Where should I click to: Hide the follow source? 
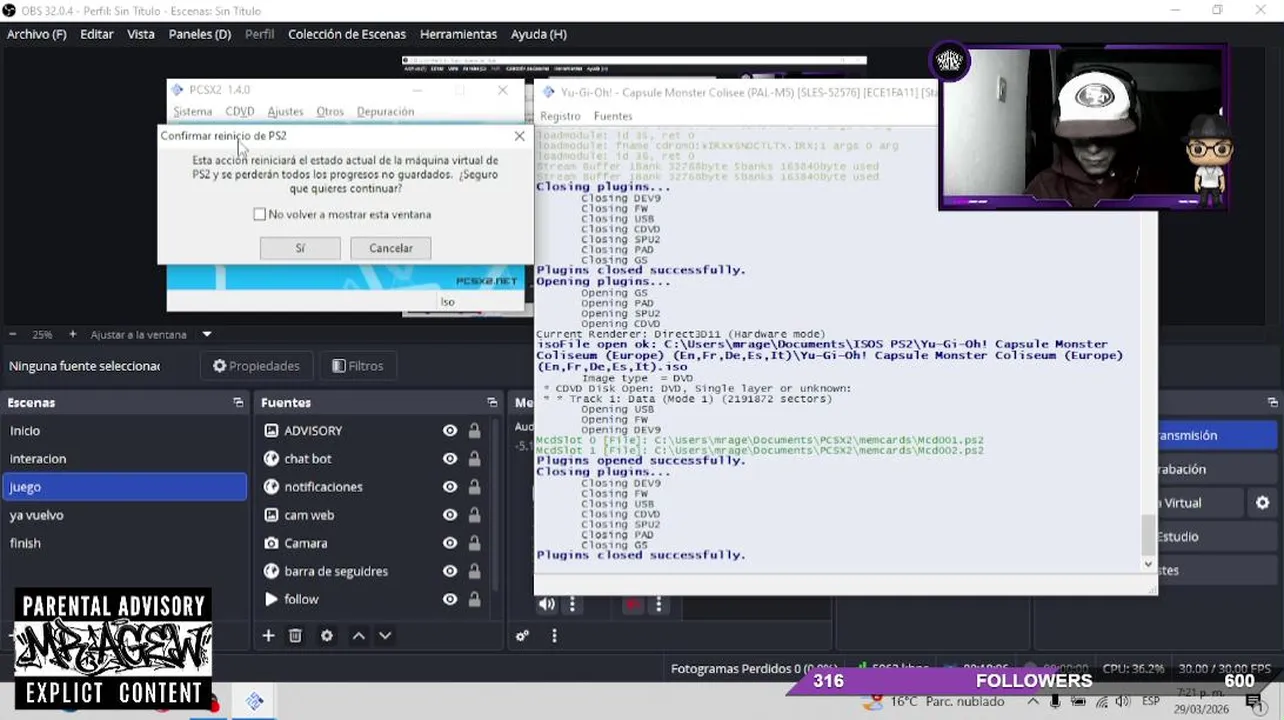(x=450, y=599)
